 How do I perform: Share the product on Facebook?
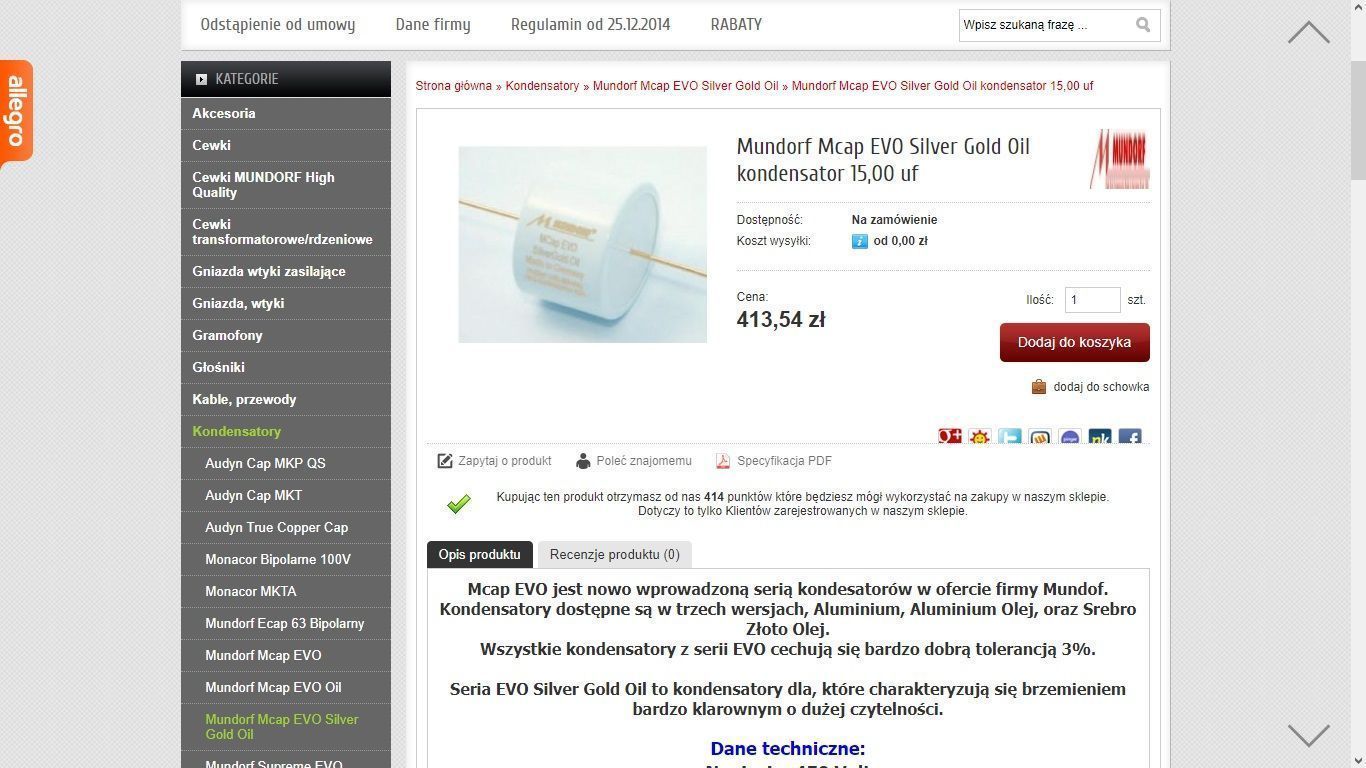point(1130,437)
